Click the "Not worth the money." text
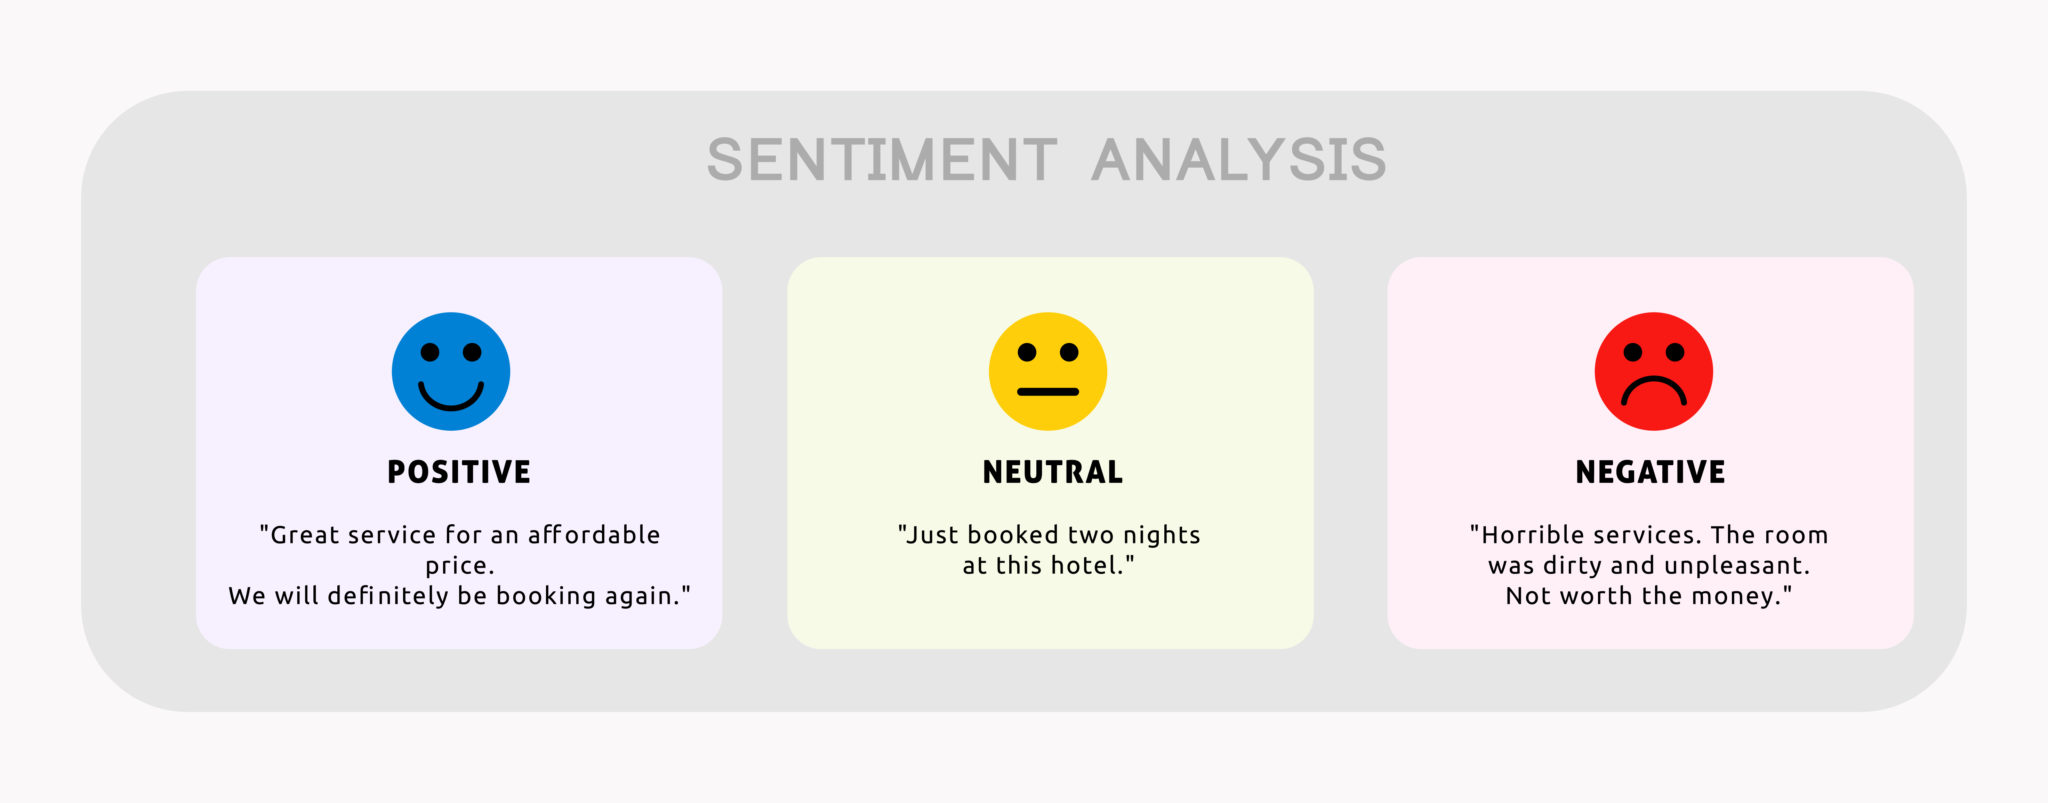2048x803 pixels. [1649, 596]
